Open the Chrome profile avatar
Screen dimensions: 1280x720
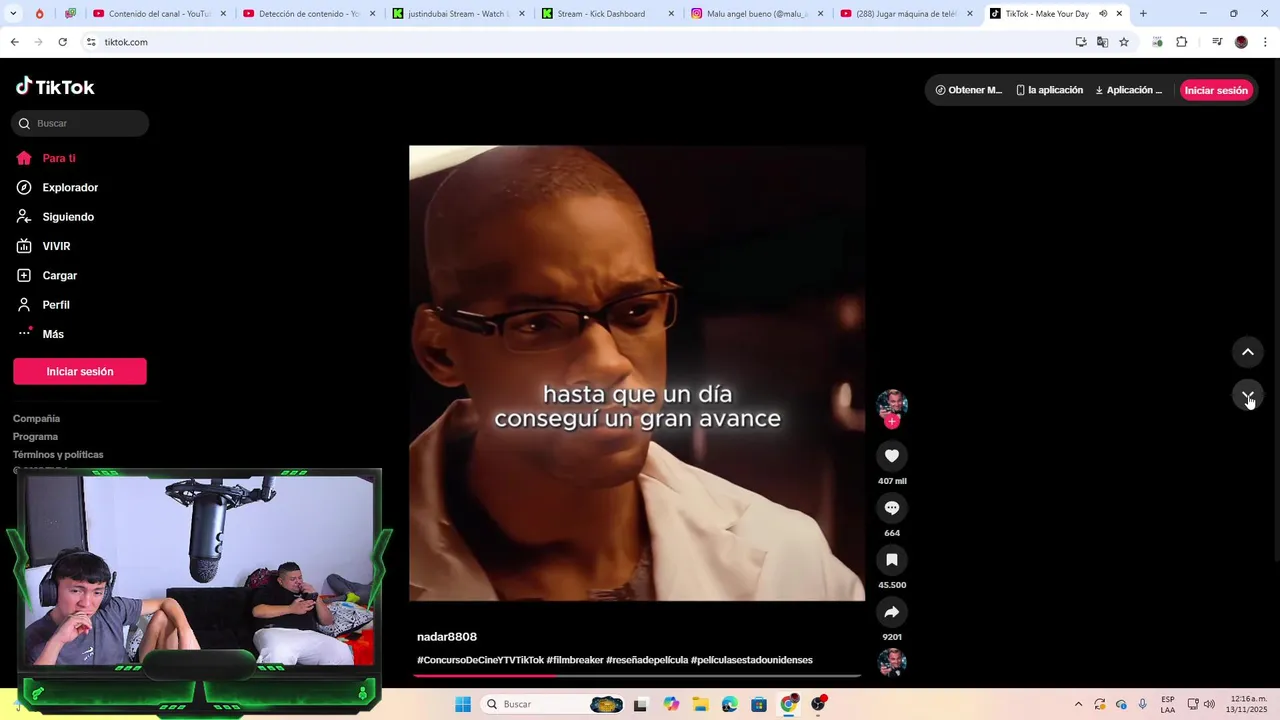tap(1241, 42)
